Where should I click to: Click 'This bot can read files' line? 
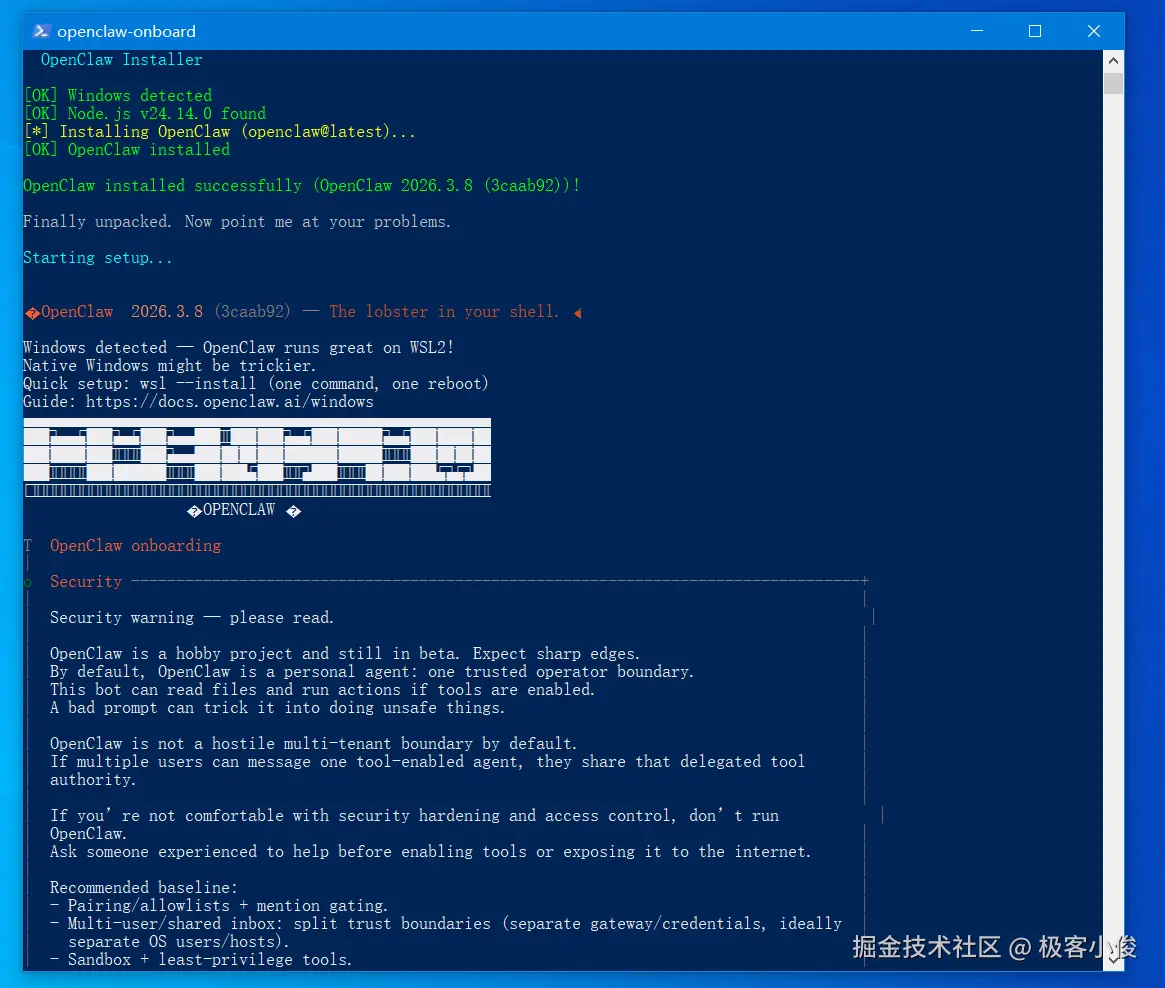(x=322, y=690)
